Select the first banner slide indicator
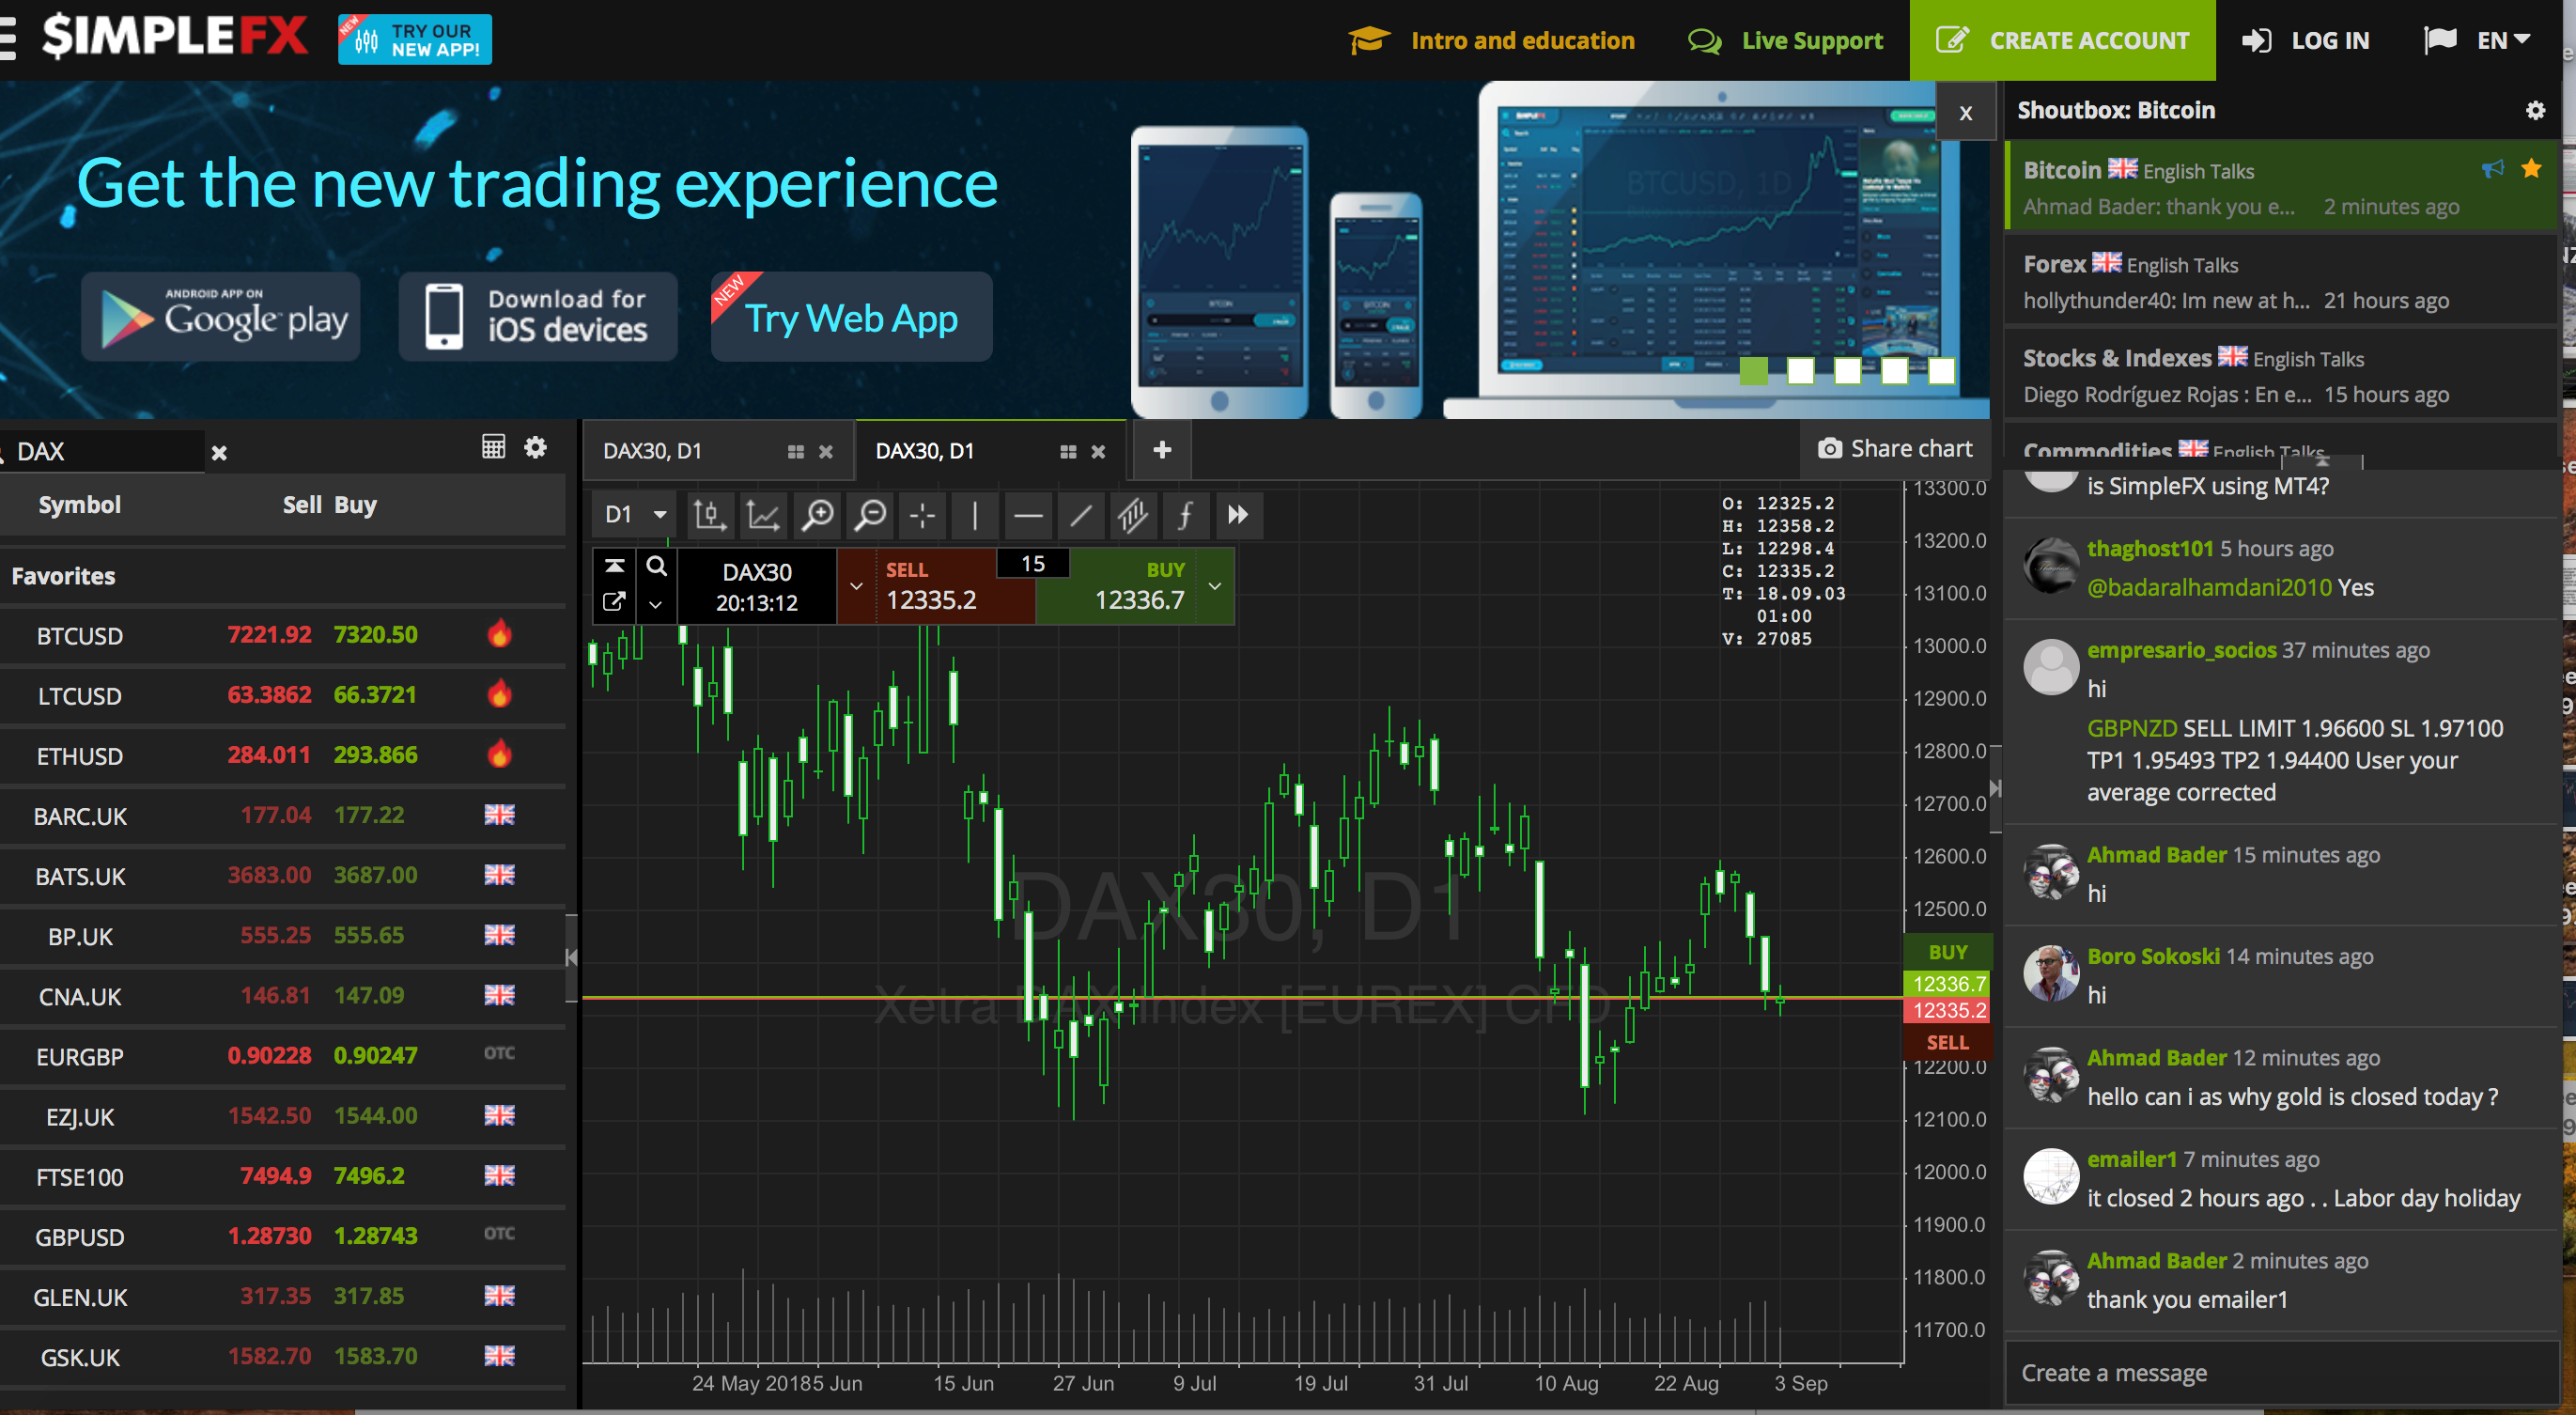Screen dimensions: 2576x1415 [1754, 371]
